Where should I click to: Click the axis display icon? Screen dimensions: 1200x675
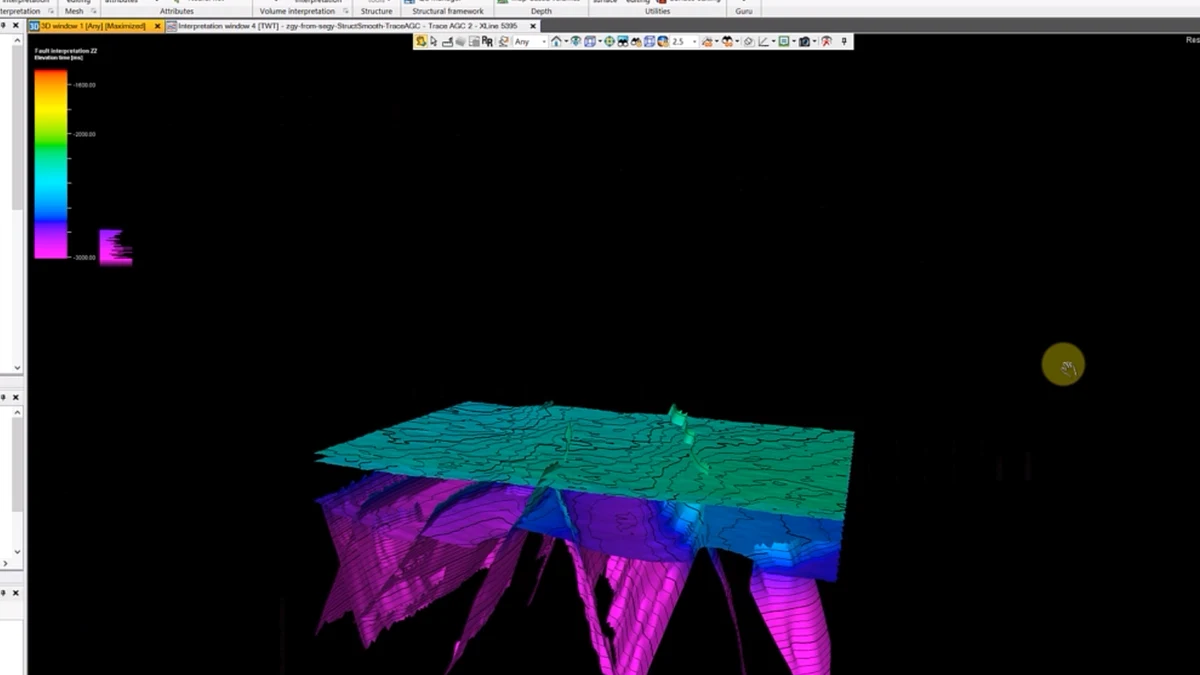(762, 42)
